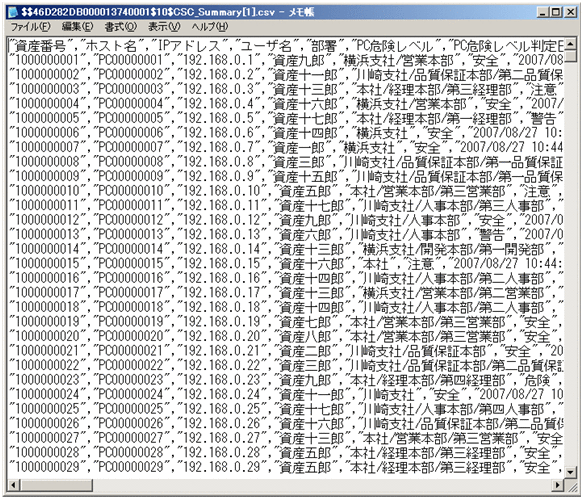Click the IP address "192.168.0.27"

(x=222, y=439)
